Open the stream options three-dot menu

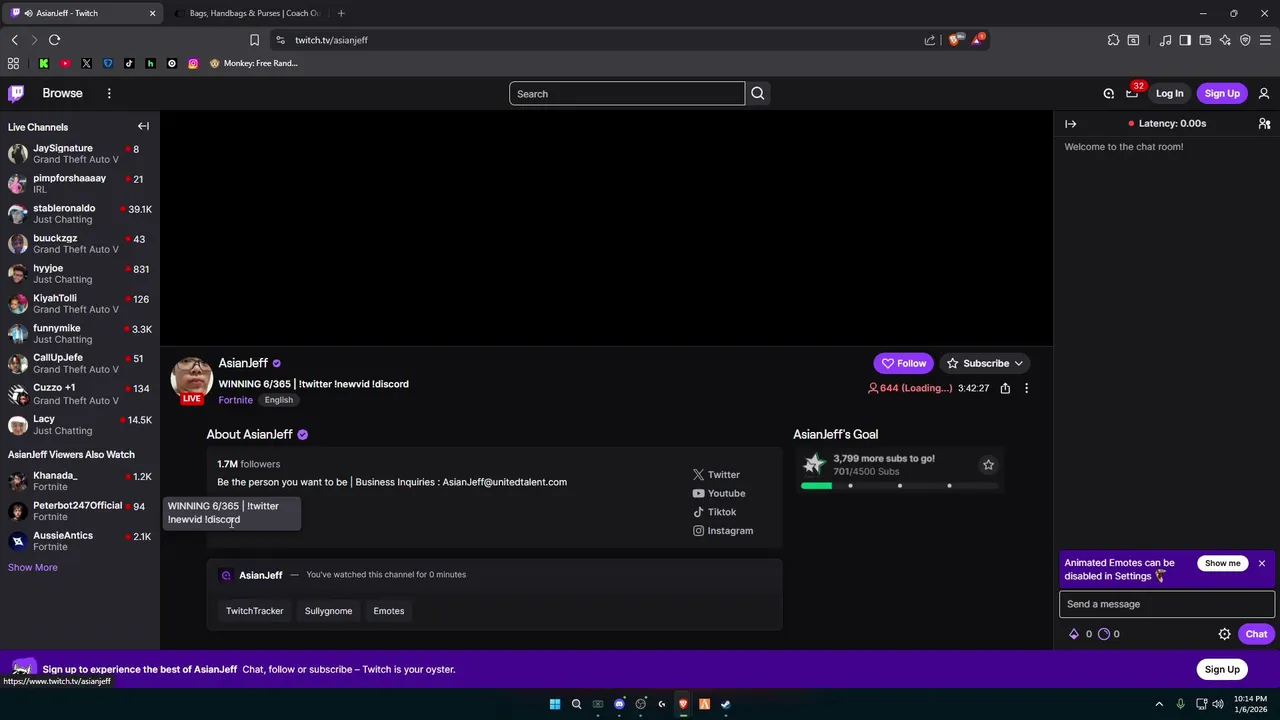(x=1026, y=388)
